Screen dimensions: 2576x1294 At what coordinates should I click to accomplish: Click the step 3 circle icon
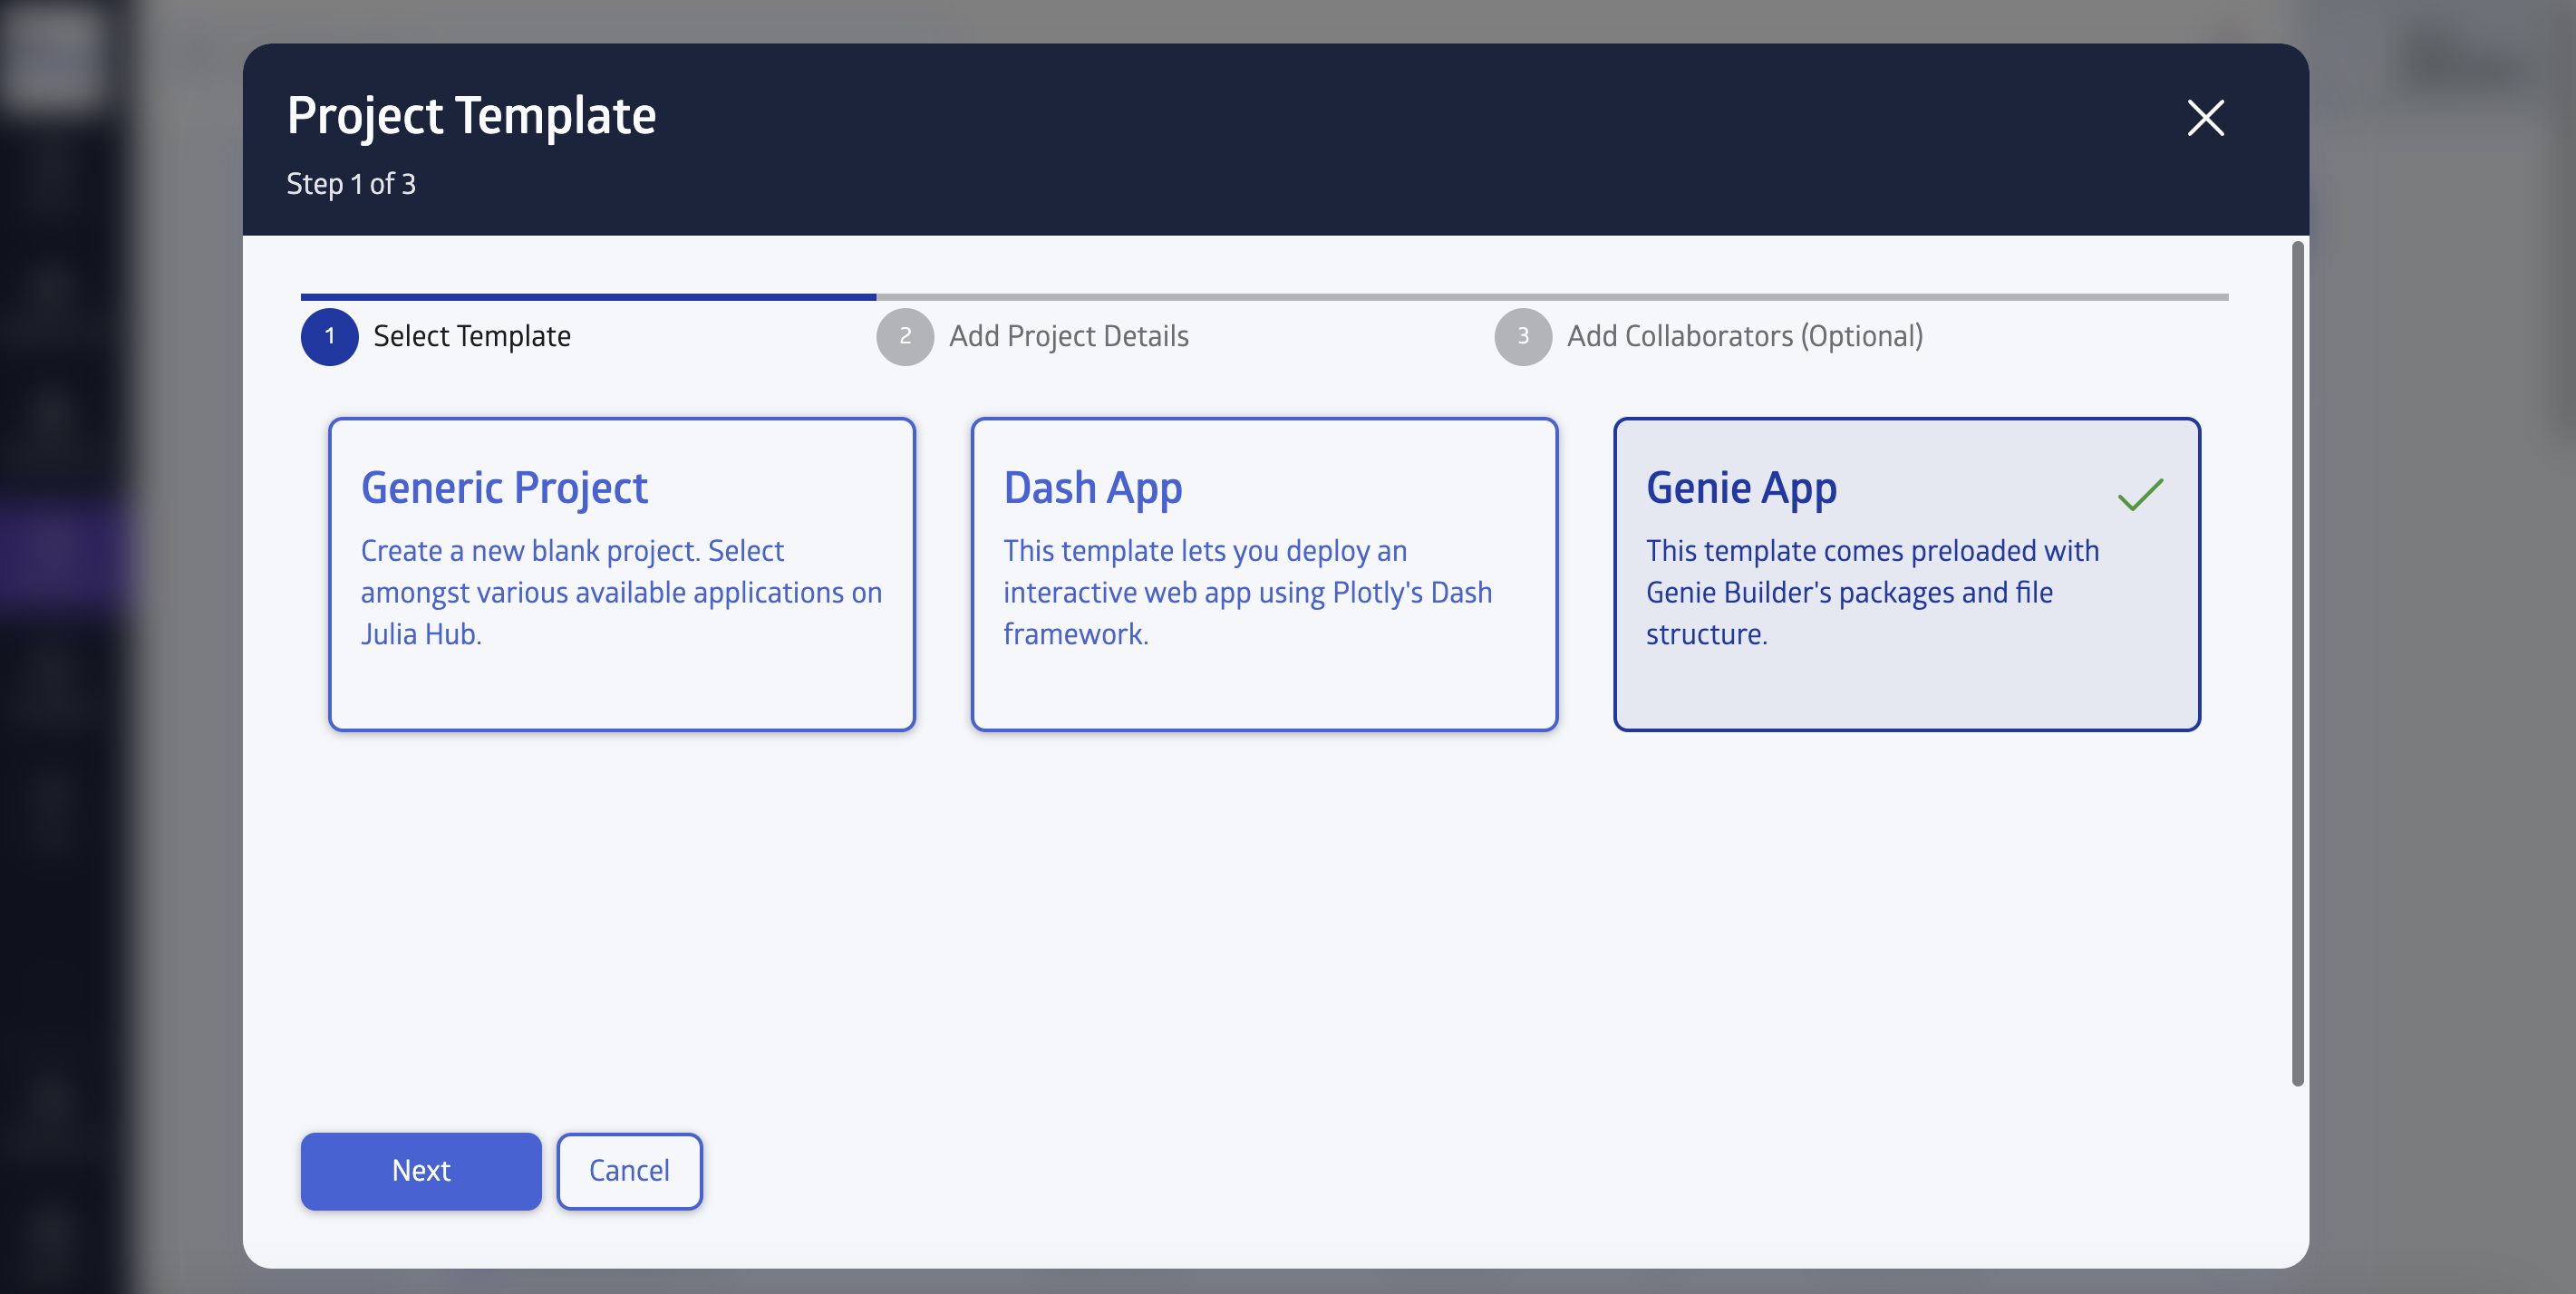[1523, 336]
